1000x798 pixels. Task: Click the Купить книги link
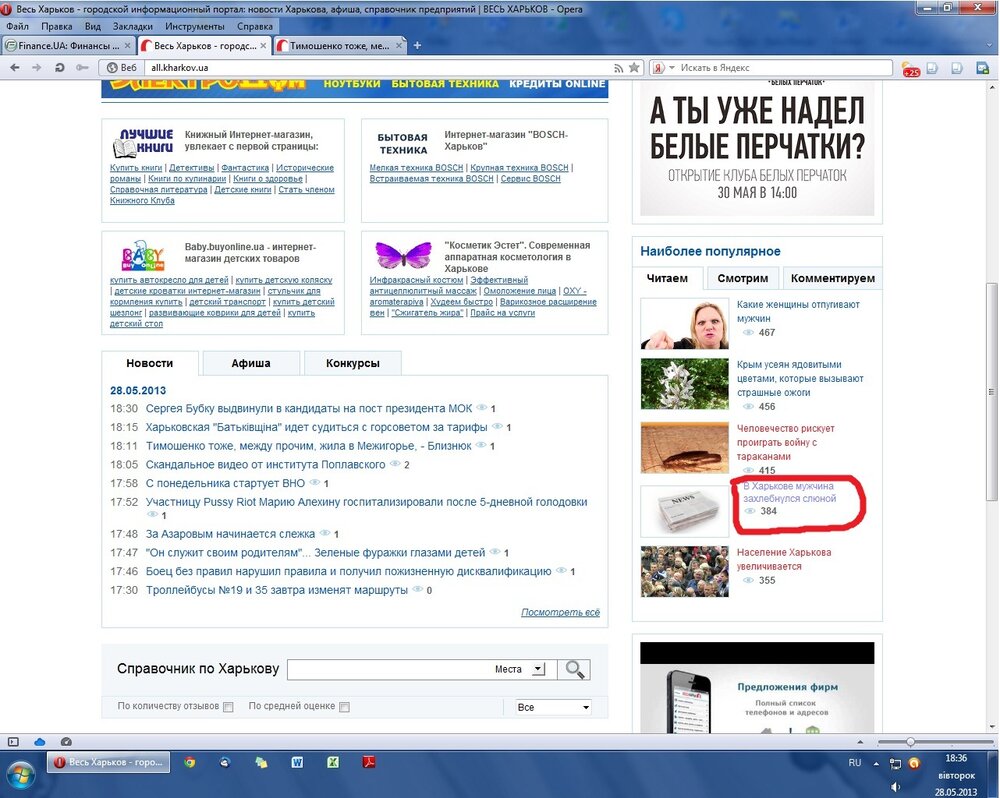pyautogui.click(x=136, y=168)
